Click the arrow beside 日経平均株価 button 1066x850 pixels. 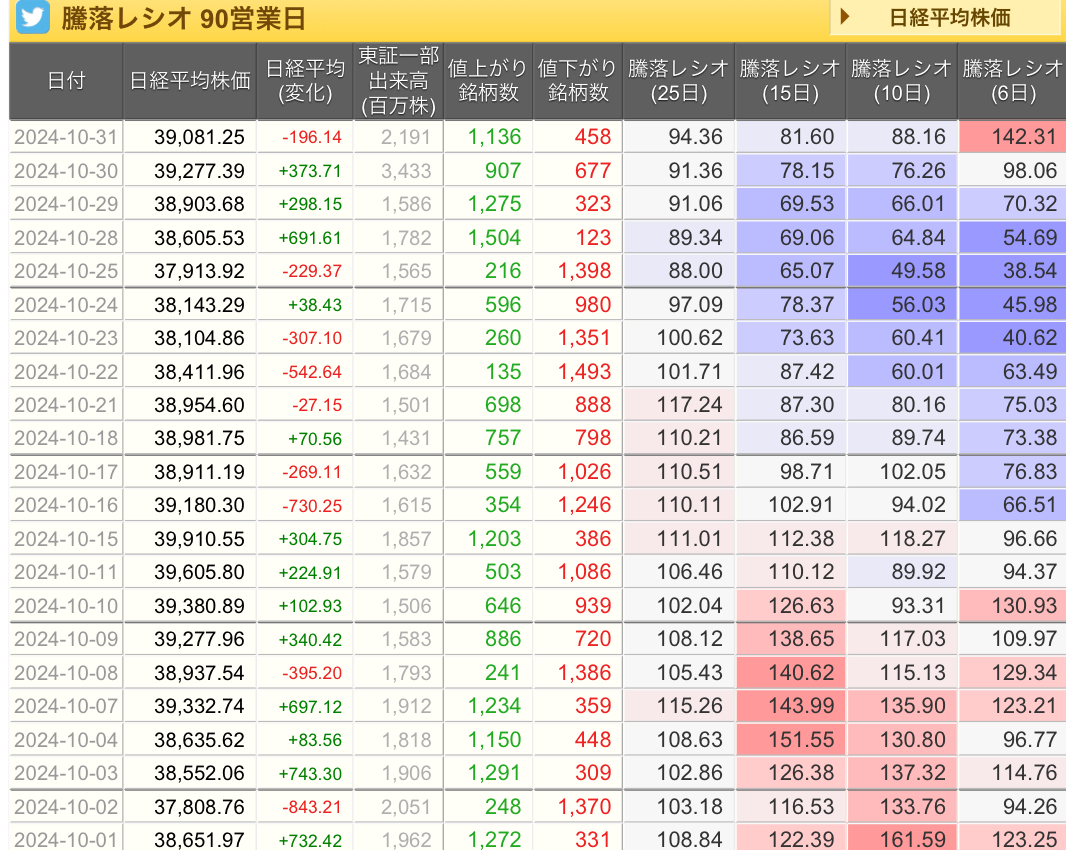[845, 16]
